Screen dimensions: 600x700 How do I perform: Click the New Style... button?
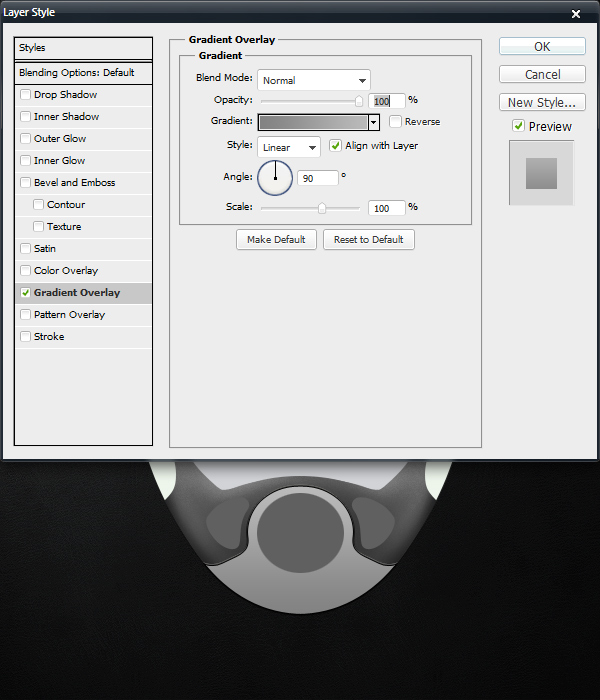click(542, 102)
